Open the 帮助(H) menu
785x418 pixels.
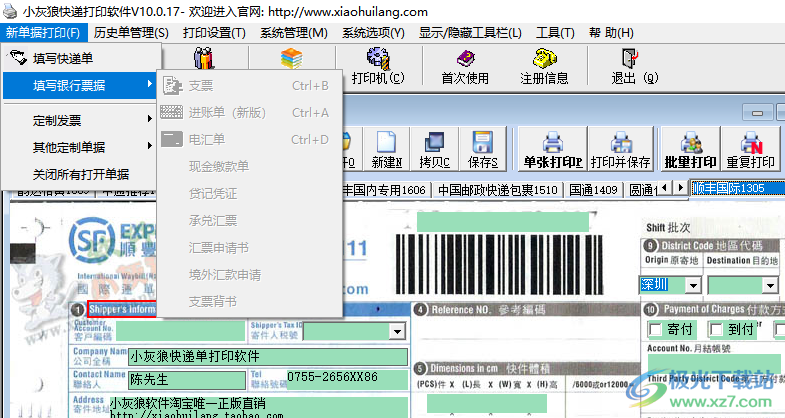click(611, 33)
